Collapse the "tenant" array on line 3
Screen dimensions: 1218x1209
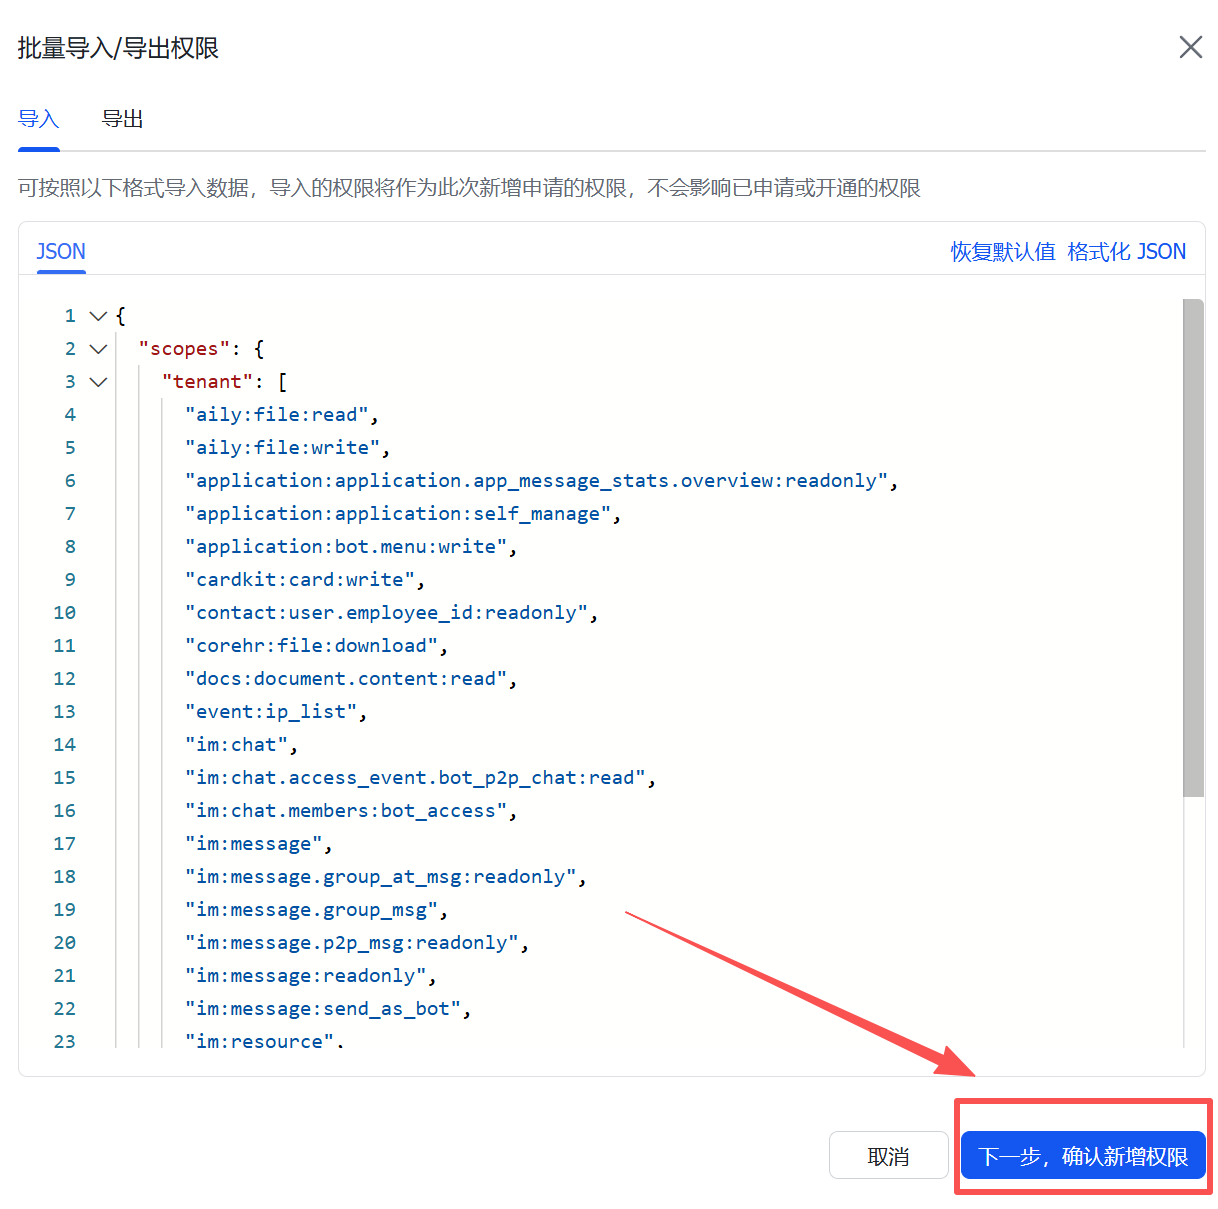pyautogui.click(x=98, y=382)
